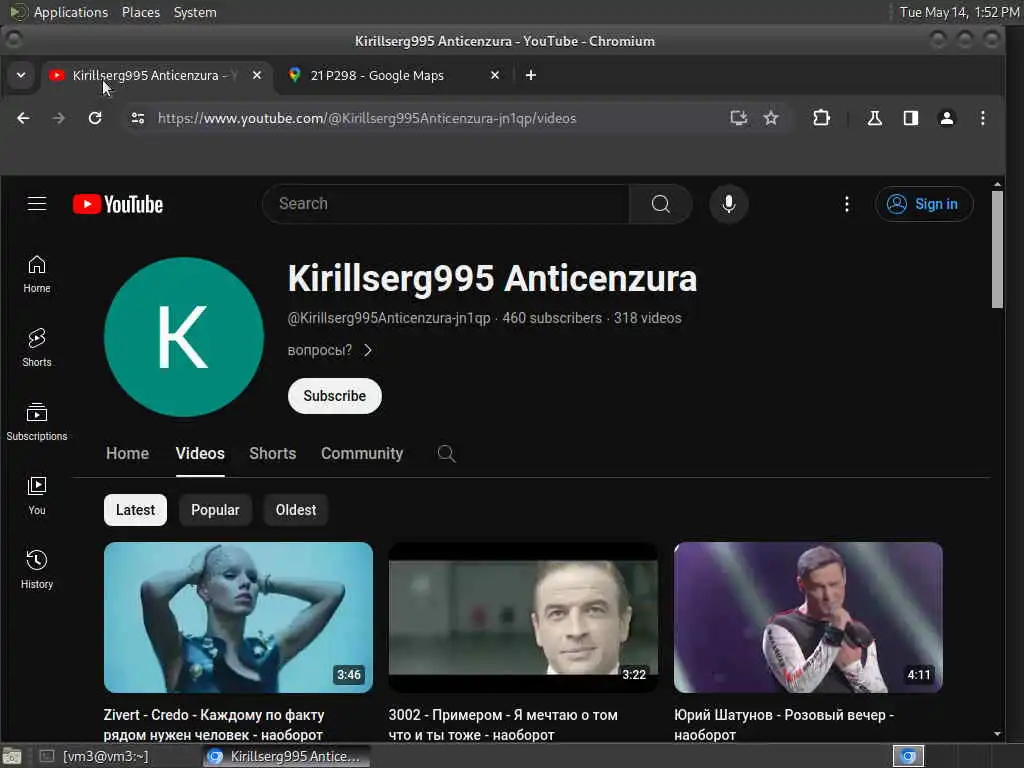
Task: Open History in the sidebar
Action: [x=37, y=569]
